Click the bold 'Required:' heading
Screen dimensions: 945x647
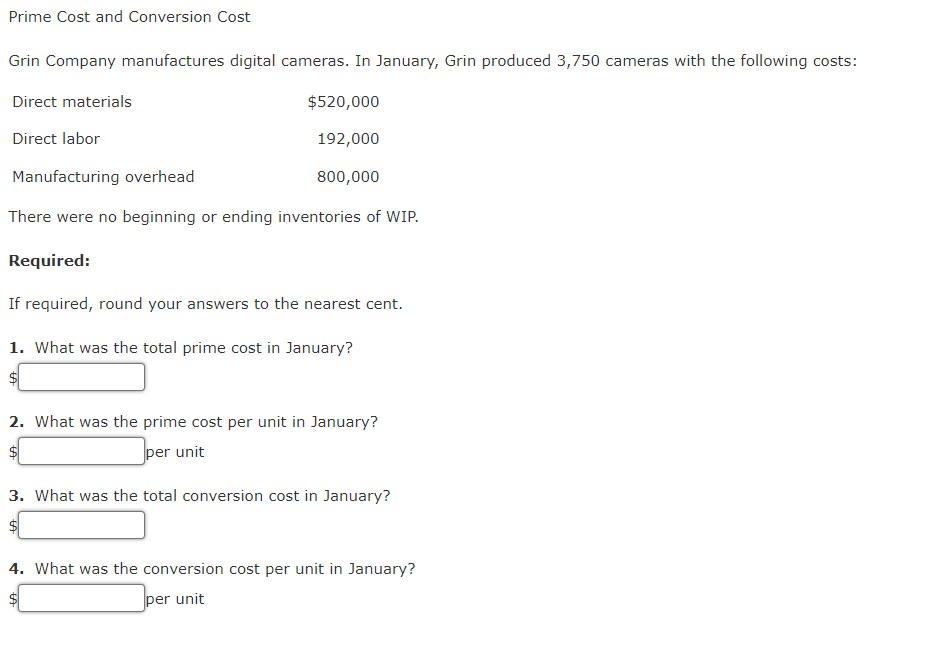coord(49,261)
